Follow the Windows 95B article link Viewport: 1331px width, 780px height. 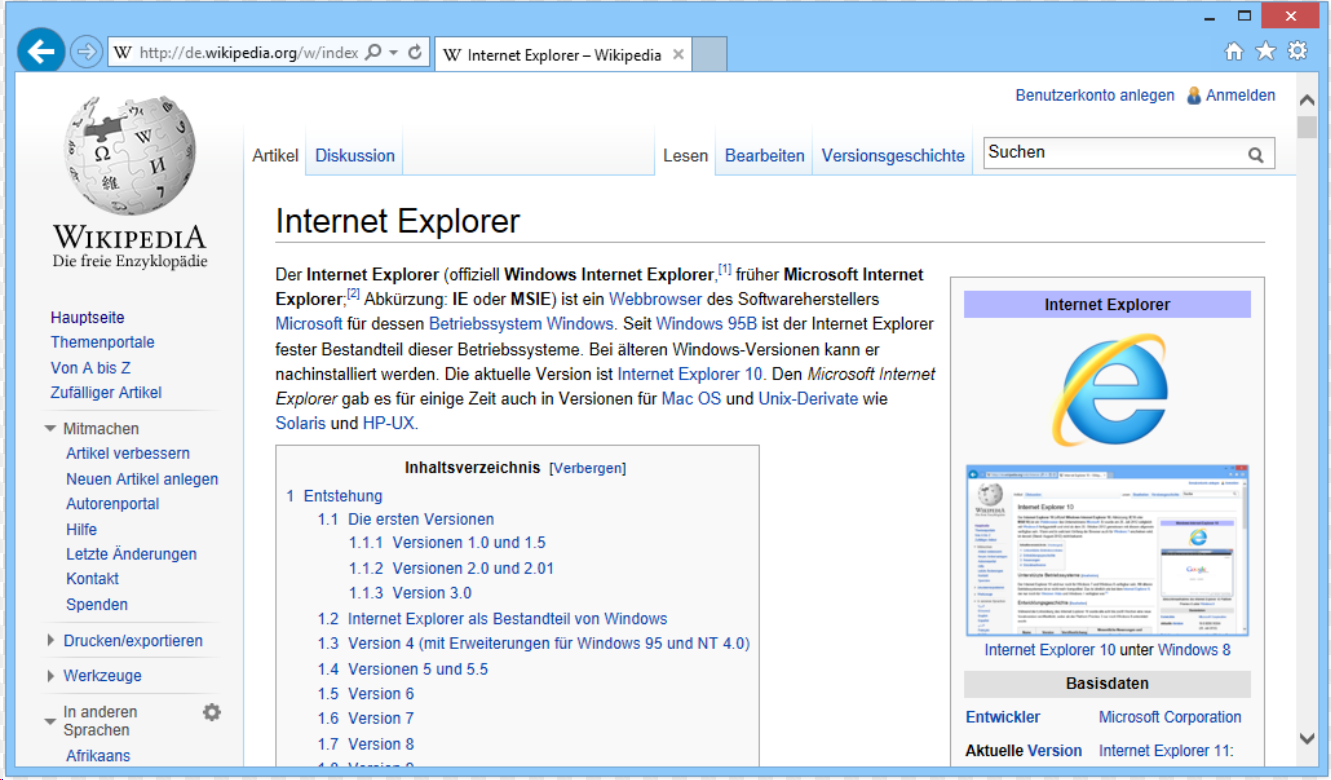tap(706, 324)
